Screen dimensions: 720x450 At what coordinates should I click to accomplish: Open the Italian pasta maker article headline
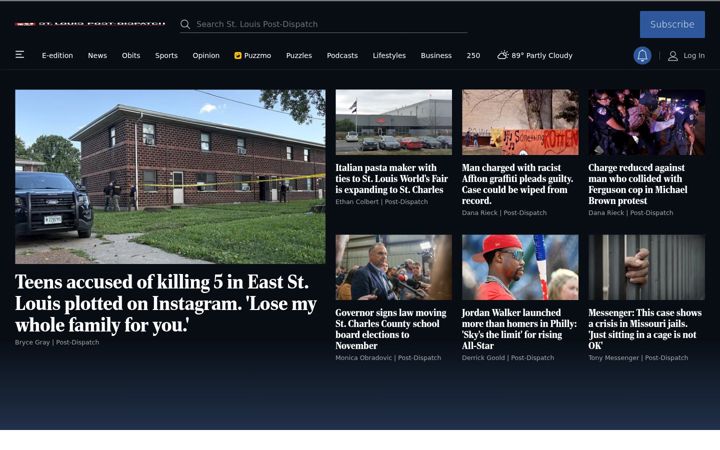click(x=392, y=179)
